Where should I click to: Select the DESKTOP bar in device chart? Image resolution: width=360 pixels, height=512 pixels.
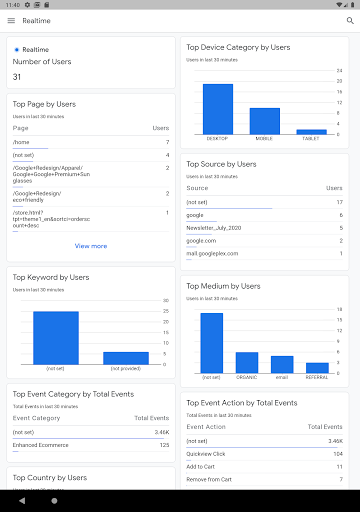pos(218,109)
